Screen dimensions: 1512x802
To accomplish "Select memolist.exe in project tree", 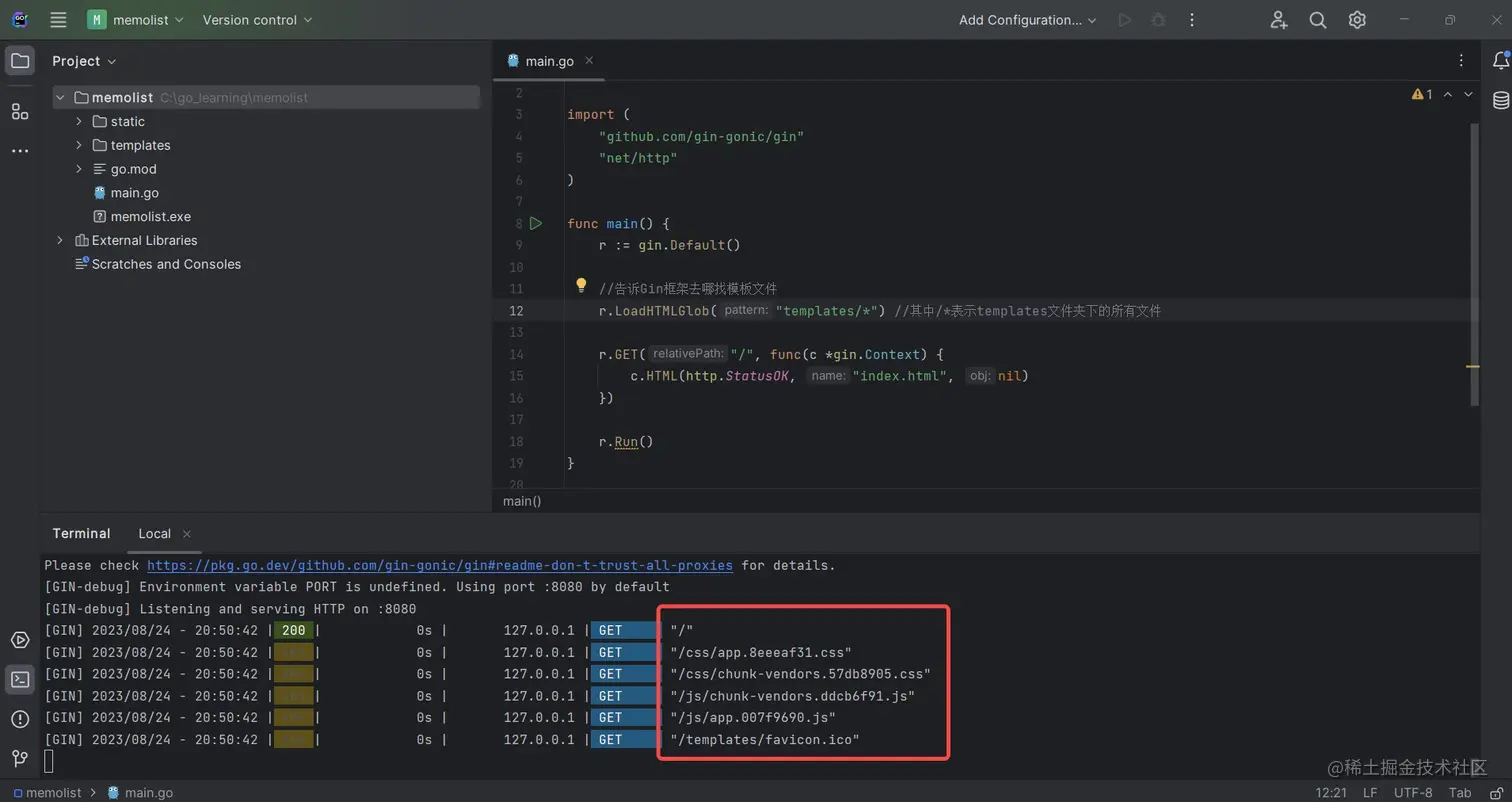I will click(150, 216).
